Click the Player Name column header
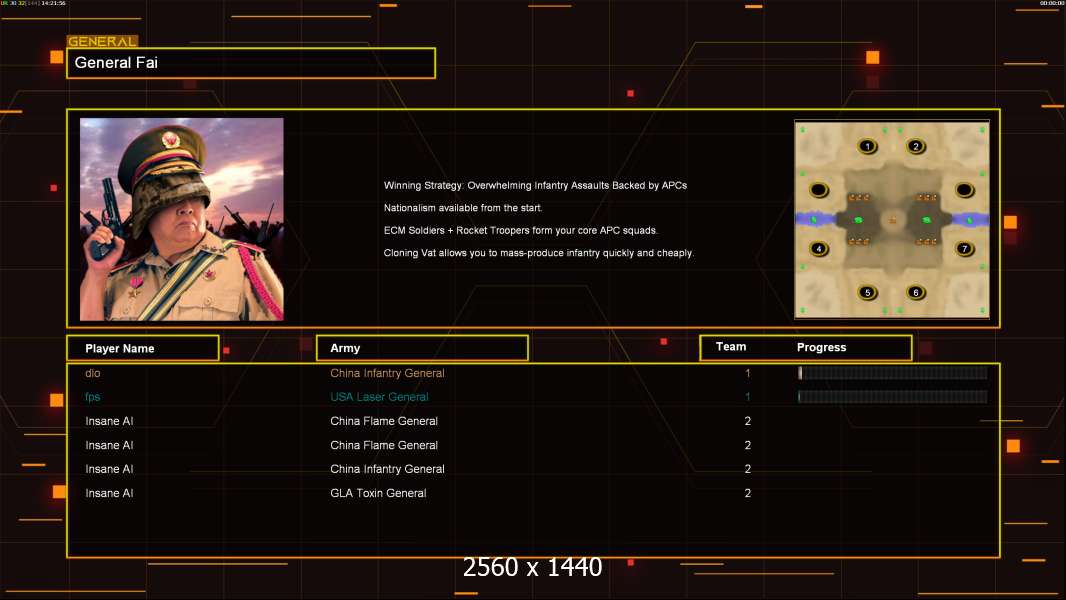The width and height of the screenshot is (1066, 600). [143, 348]
